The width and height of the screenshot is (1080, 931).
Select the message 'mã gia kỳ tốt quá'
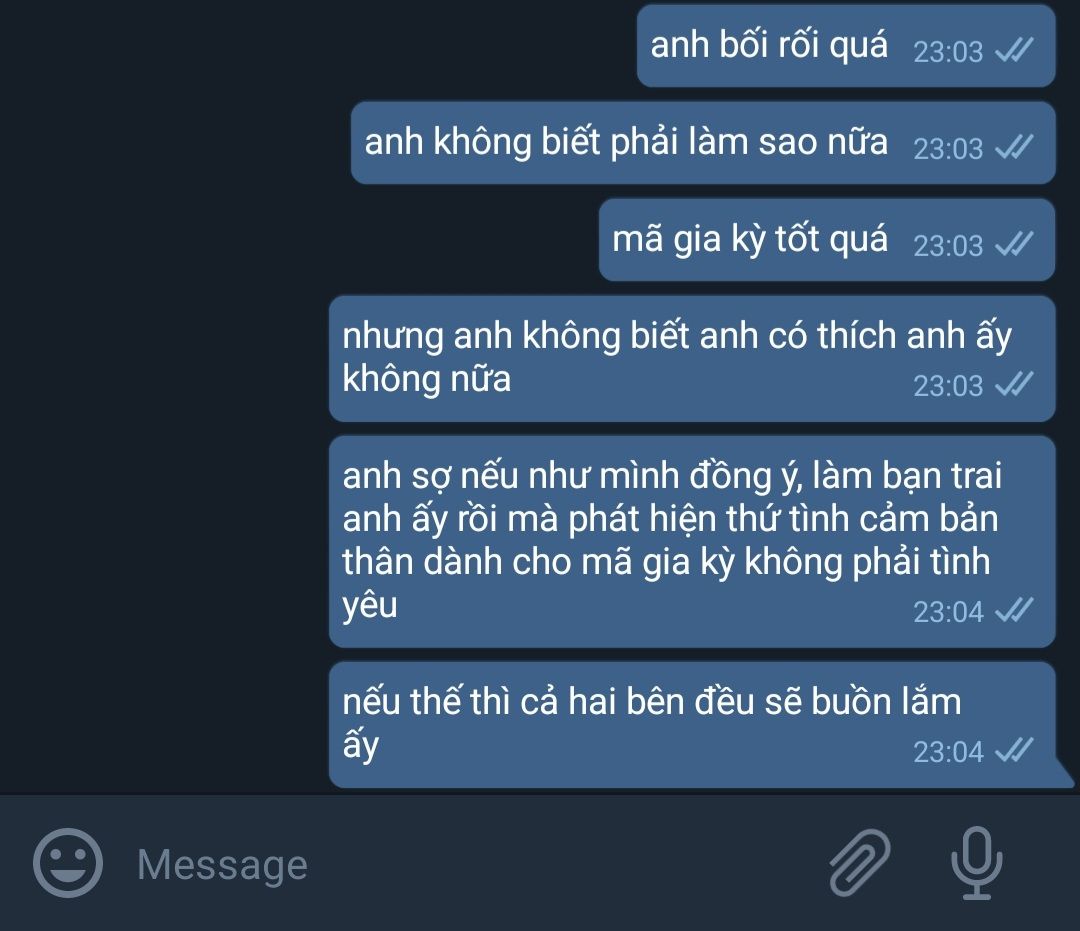(827, 240)
